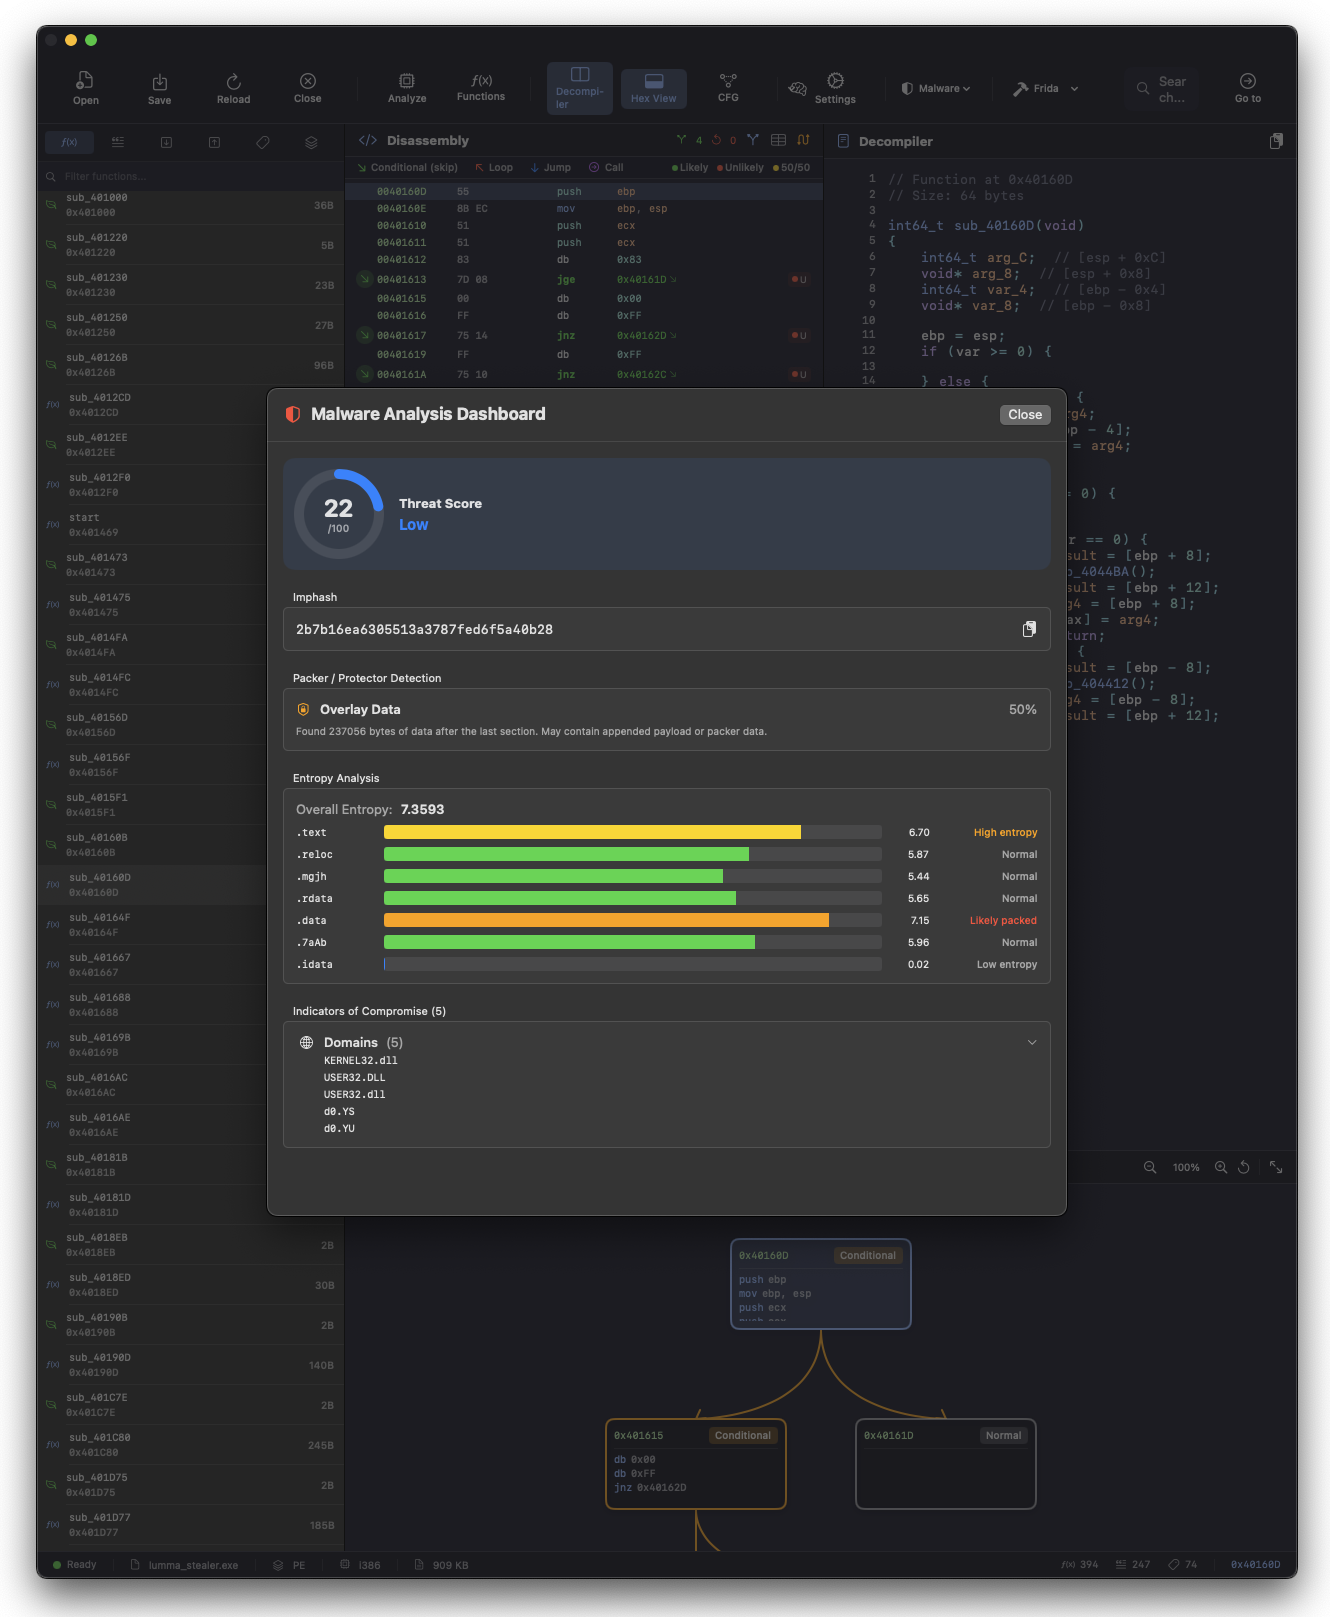Click the 0x40160D address in status bar
The image size is (1330, 1617).
coord(1255,1565)
